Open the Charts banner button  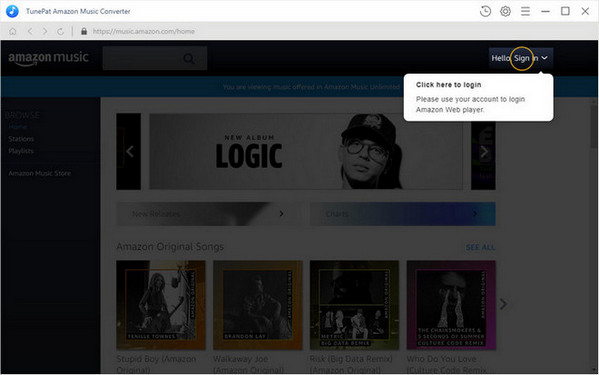point(403,214)
